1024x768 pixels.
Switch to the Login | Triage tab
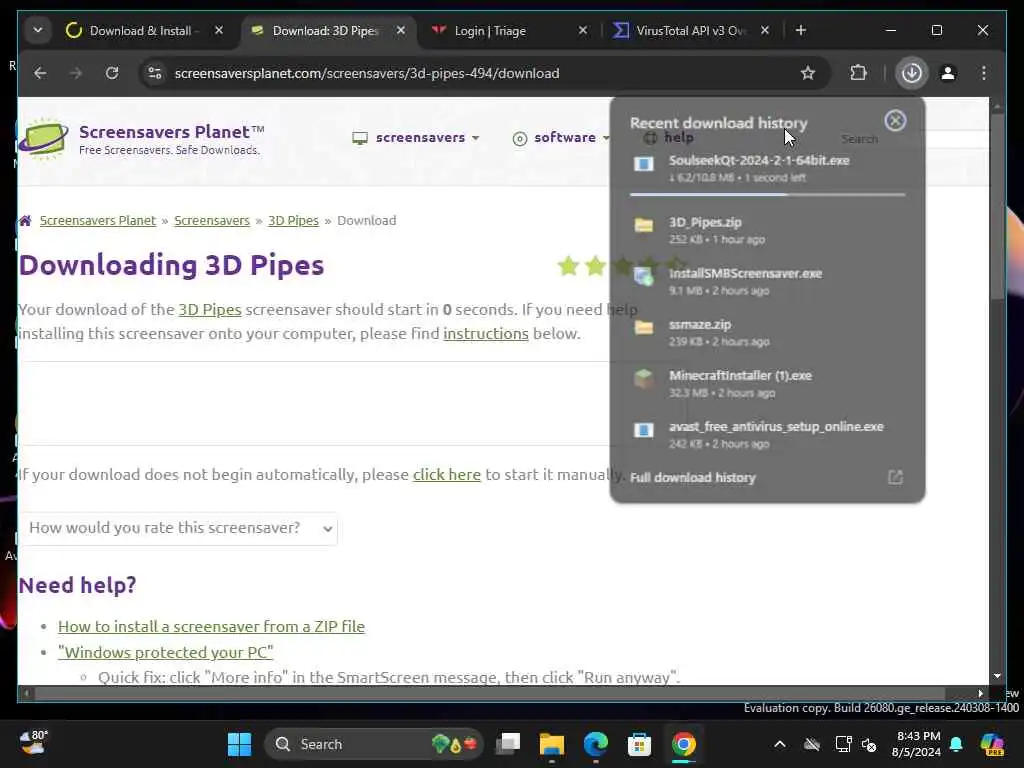490,31
